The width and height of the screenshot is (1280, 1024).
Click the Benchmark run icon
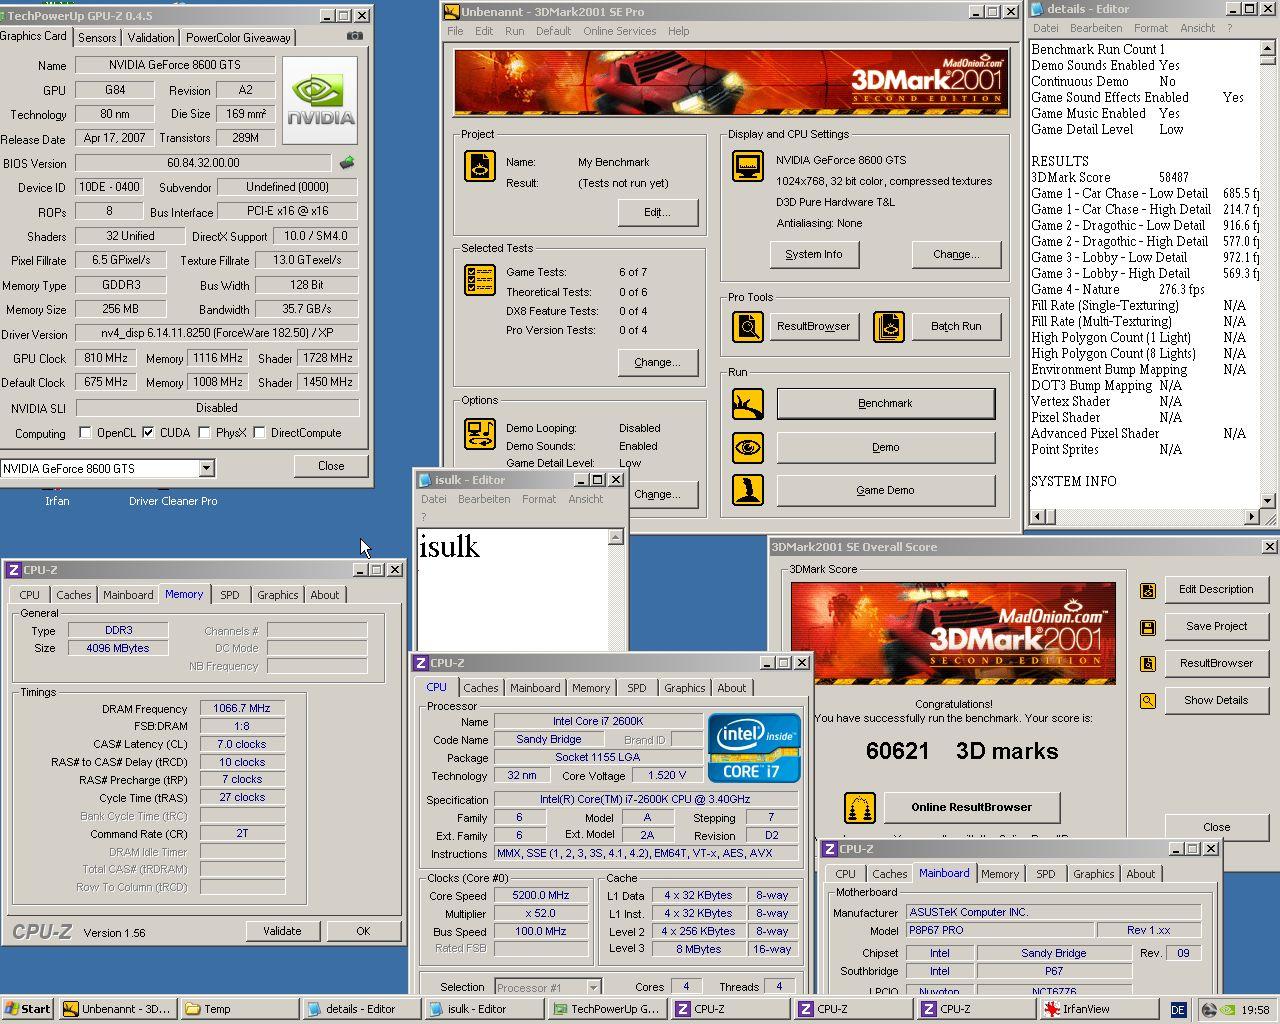tap(748, 404)
